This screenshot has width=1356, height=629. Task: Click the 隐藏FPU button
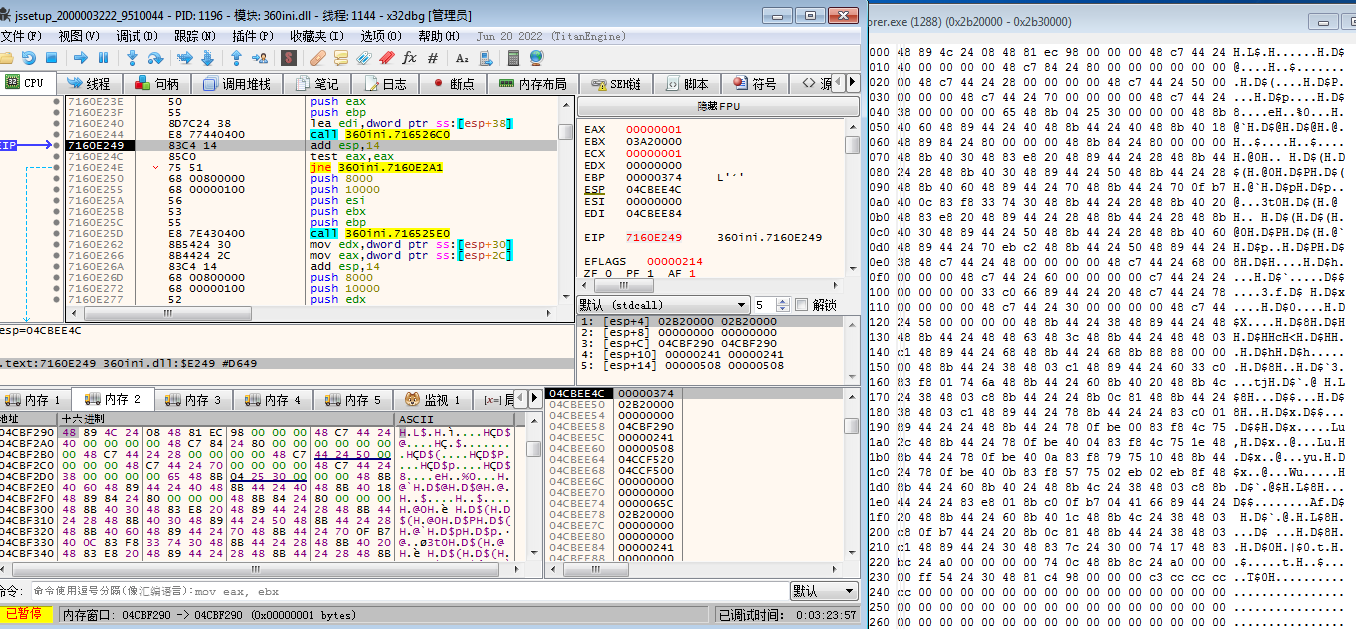tap(719, 106)
